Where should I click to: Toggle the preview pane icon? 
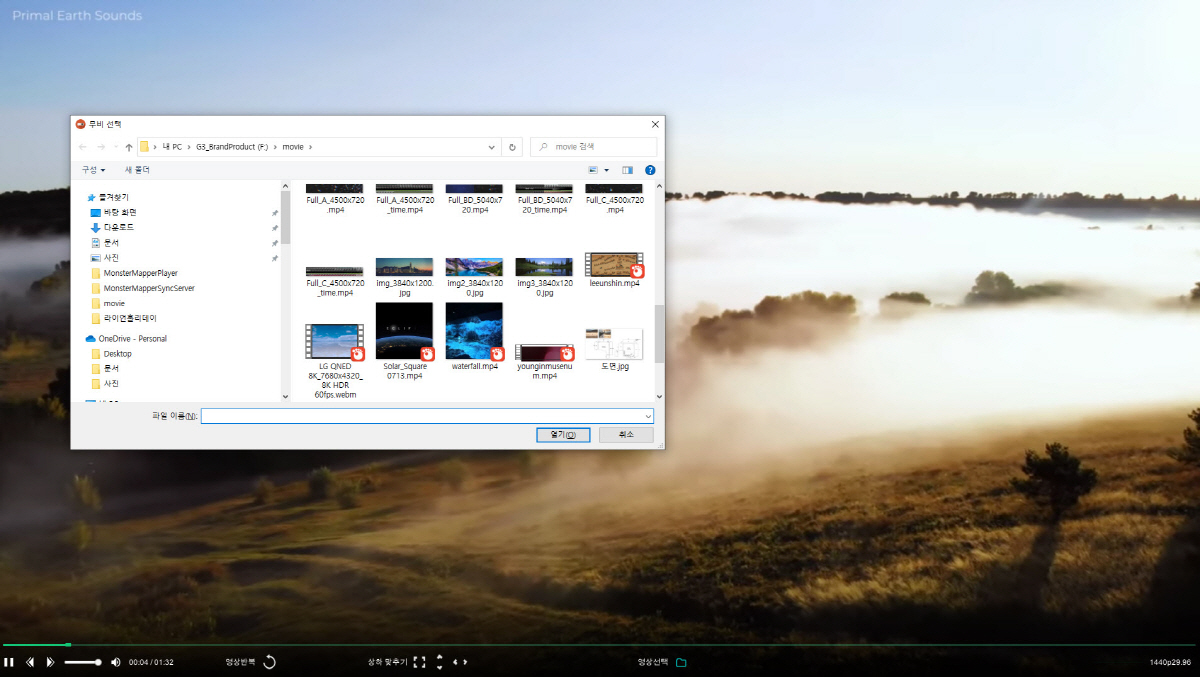click(x=628, y=170)
